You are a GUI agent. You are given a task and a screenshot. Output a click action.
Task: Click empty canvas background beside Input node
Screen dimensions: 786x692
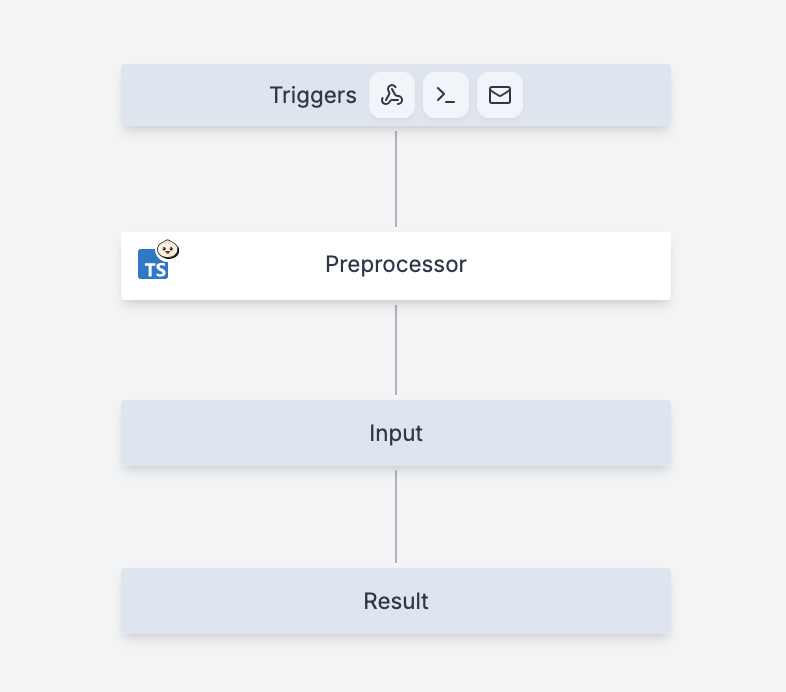point(727,433)
